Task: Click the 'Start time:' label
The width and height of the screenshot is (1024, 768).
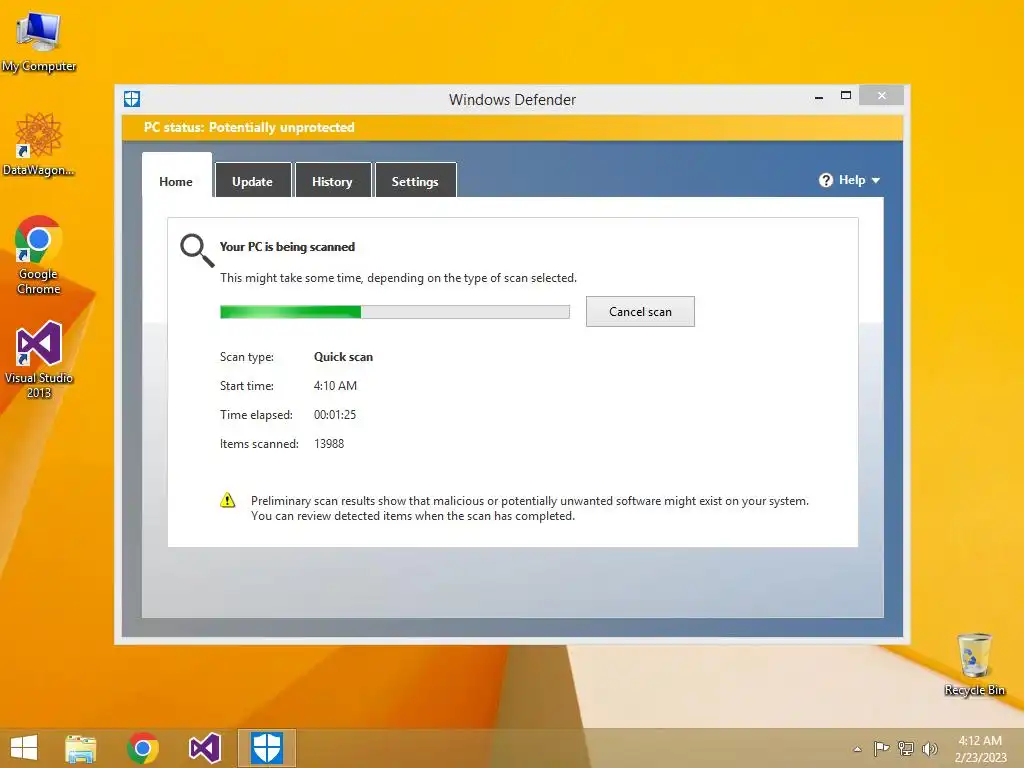Action: coord(247,385)
